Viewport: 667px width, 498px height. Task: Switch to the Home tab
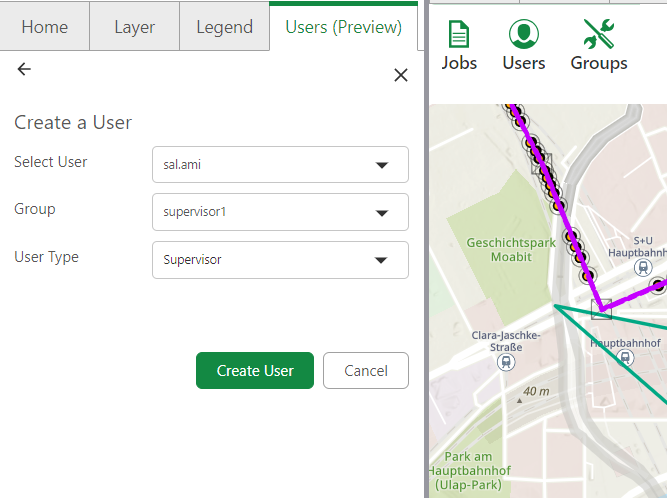[x=45, y=27]
